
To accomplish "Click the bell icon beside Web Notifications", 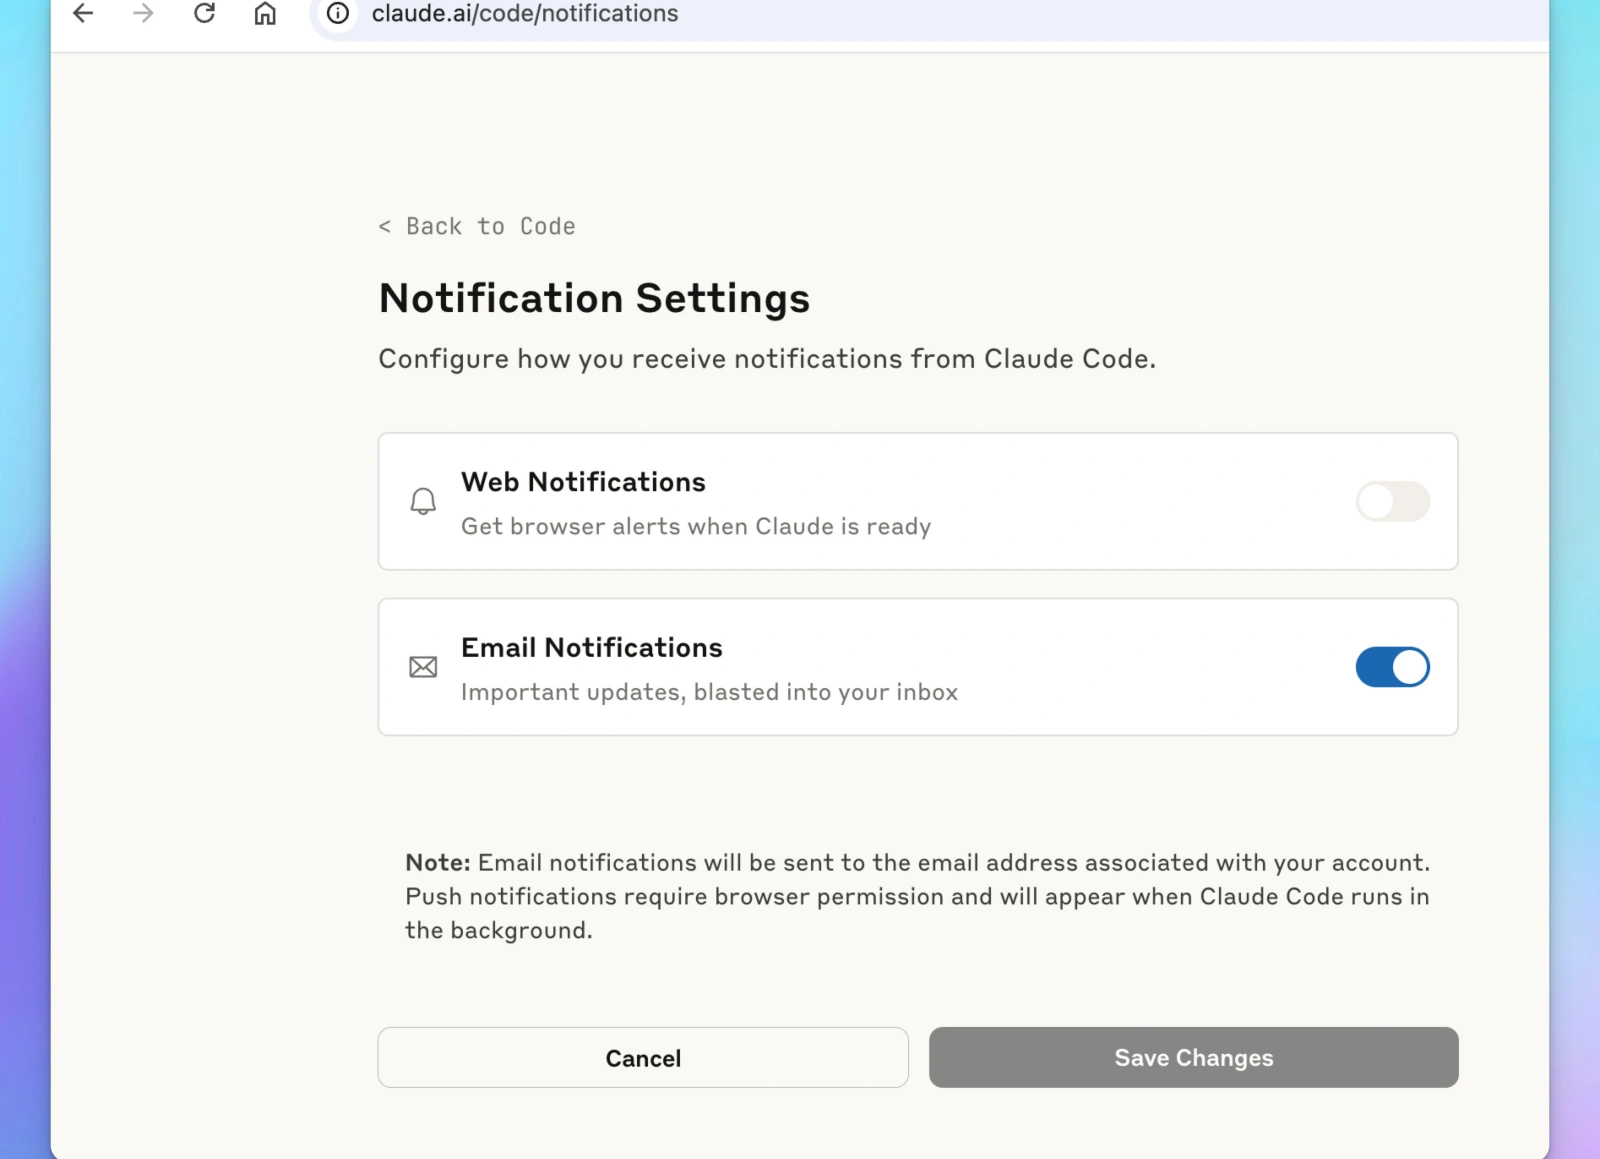I will pyautogui.click(x=423, y=501).
